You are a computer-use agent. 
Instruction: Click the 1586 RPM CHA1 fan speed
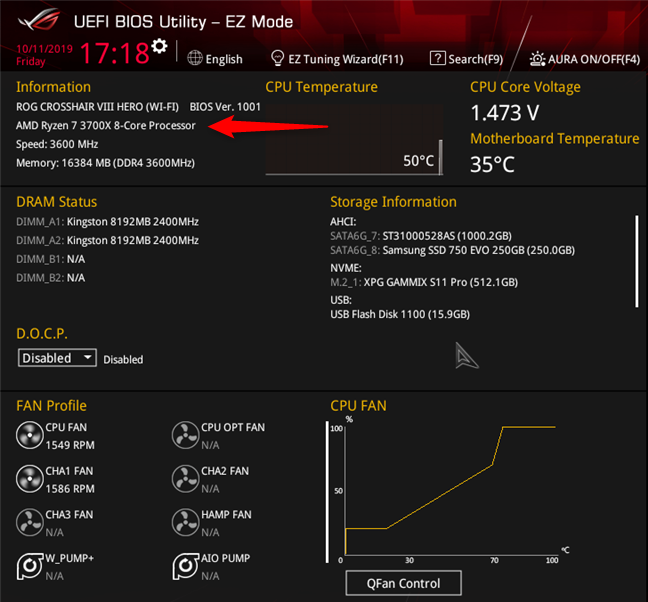[70, 489]
